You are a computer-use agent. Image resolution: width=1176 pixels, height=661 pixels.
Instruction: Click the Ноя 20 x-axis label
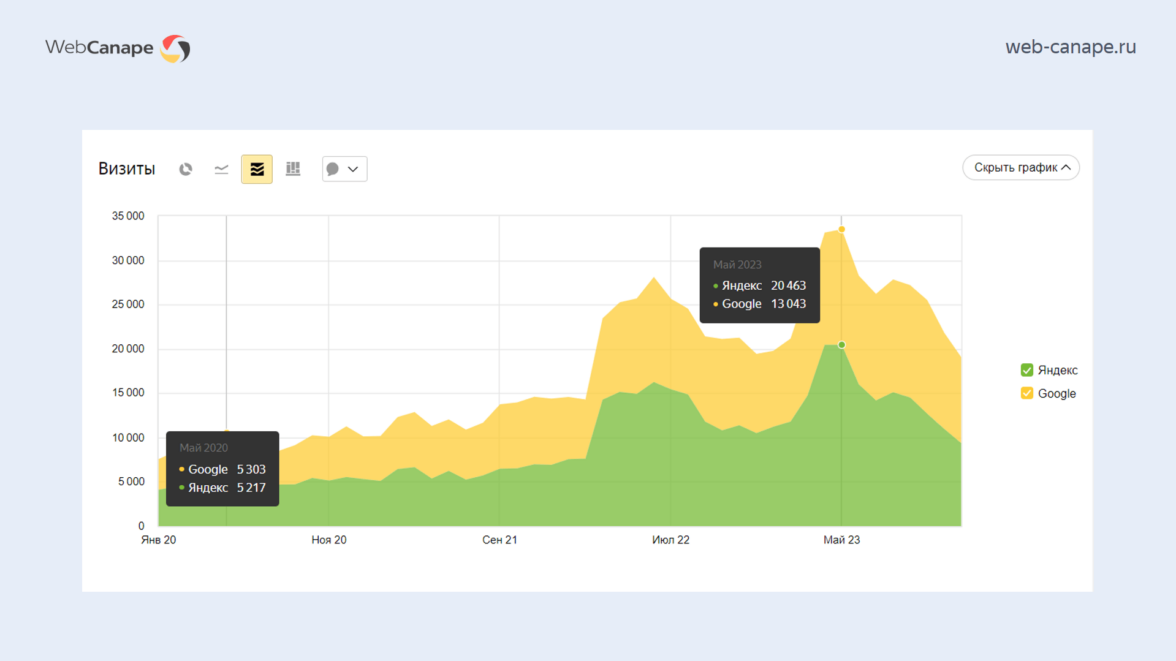click(329, 540)
